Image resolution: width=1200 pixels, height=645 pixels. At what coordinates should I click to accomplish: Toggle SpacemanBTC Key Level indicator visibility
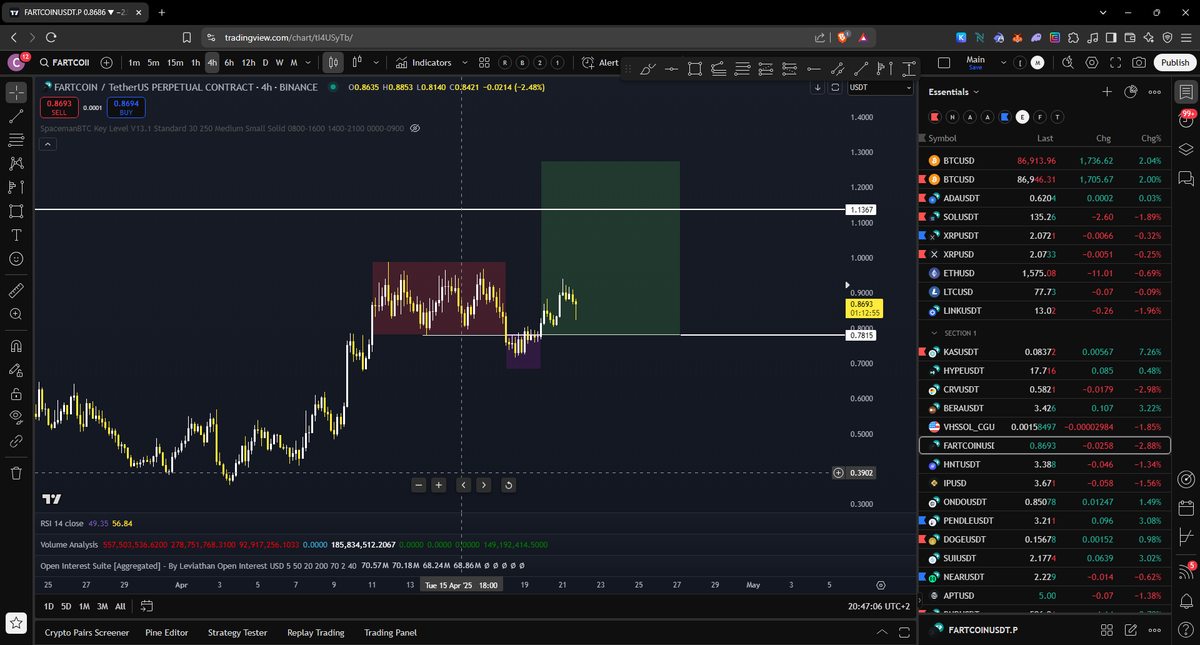tap(415, 128)
